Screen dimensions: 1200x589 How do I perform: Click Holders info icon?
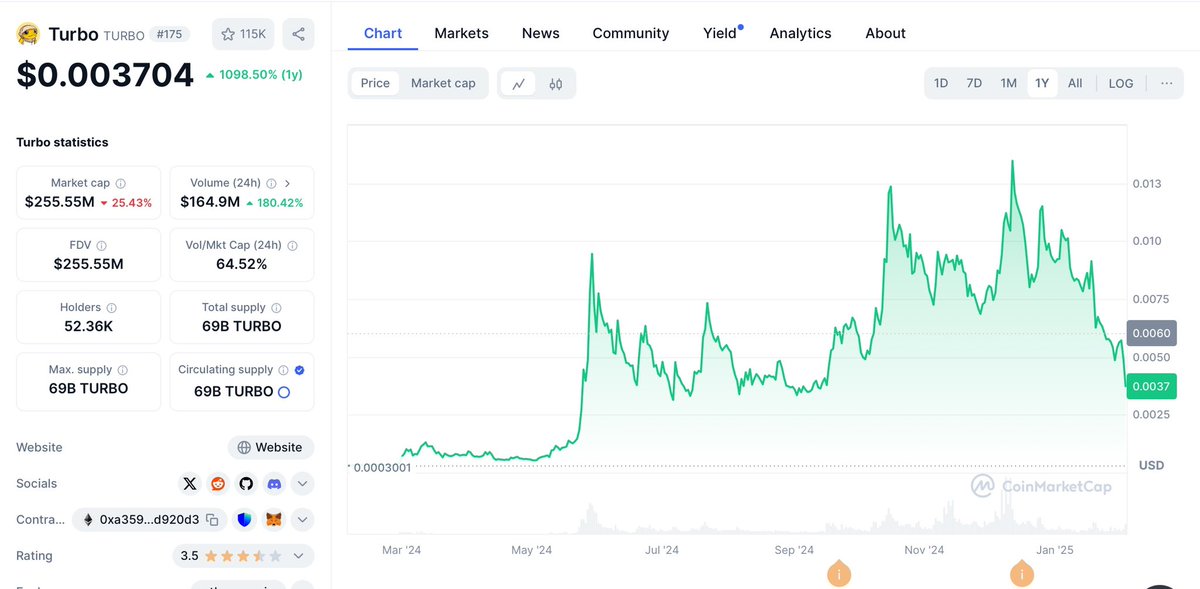[x=111, y=308]
